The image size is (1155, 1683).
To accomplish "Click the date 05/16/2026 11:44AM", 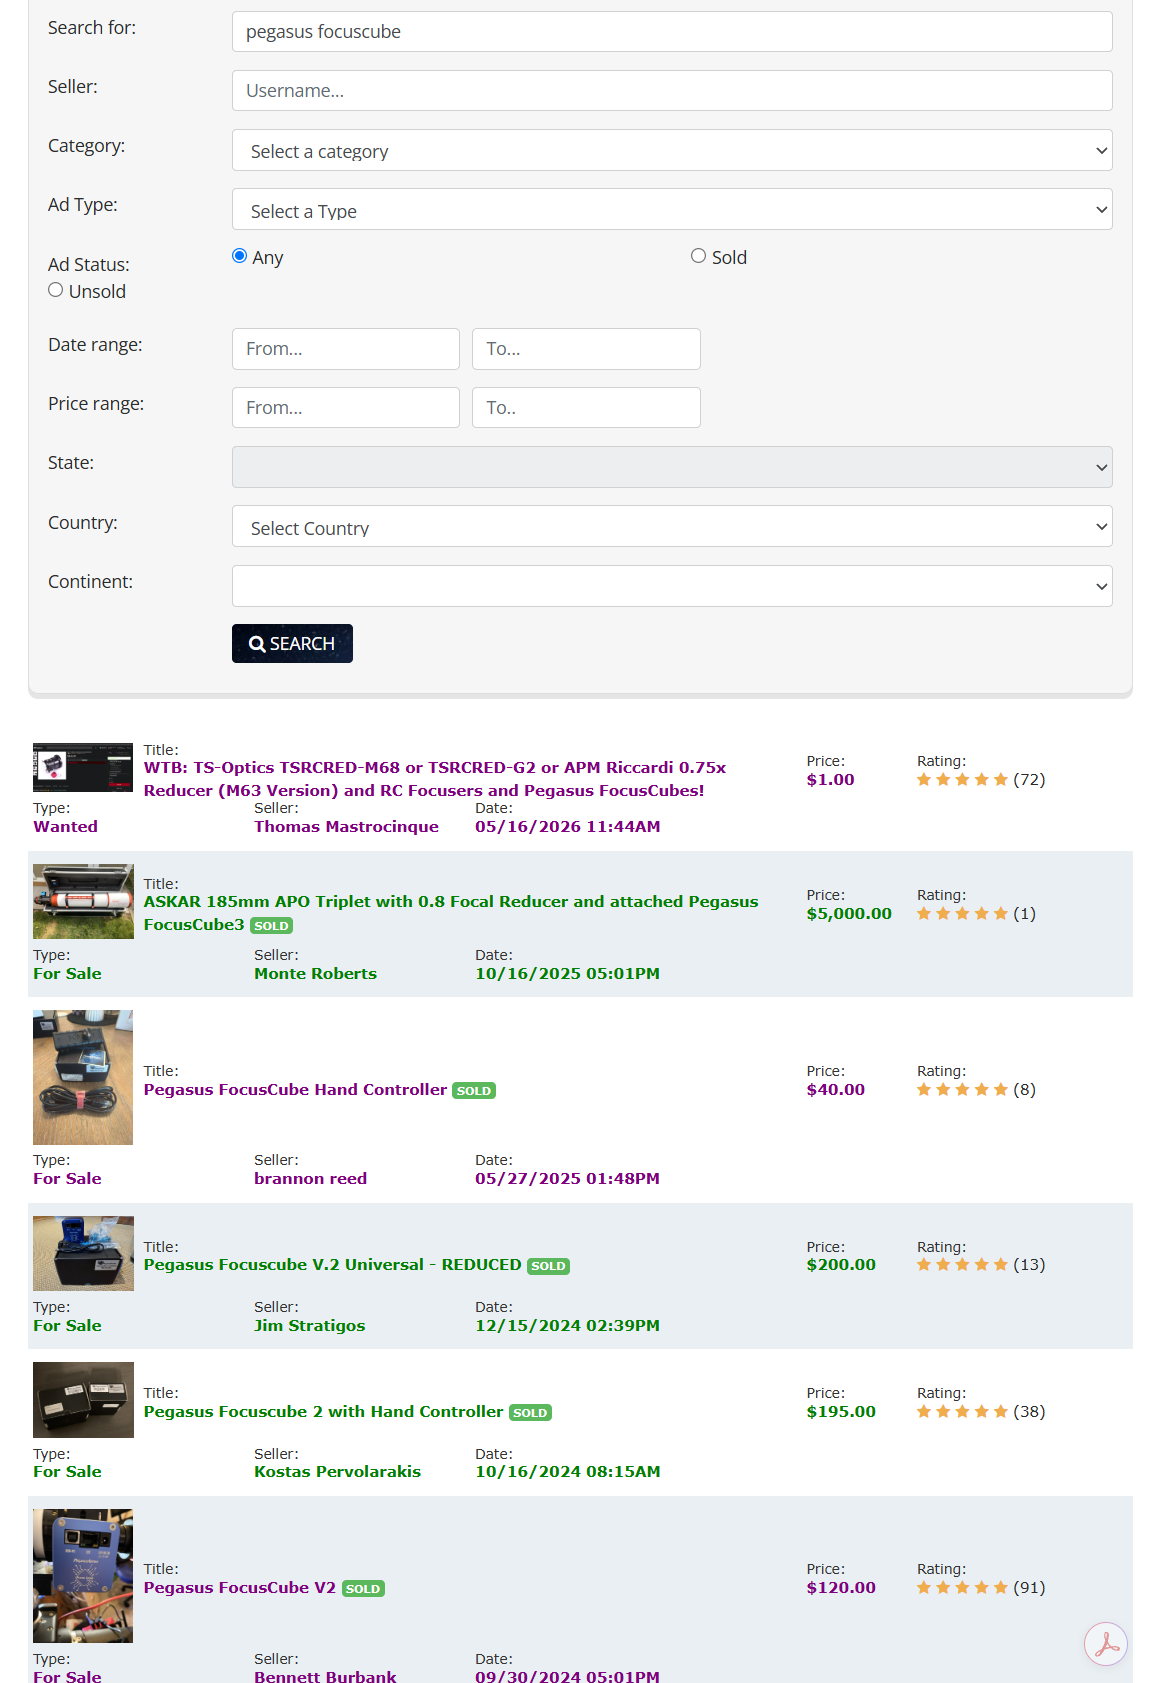I will 567,826.
